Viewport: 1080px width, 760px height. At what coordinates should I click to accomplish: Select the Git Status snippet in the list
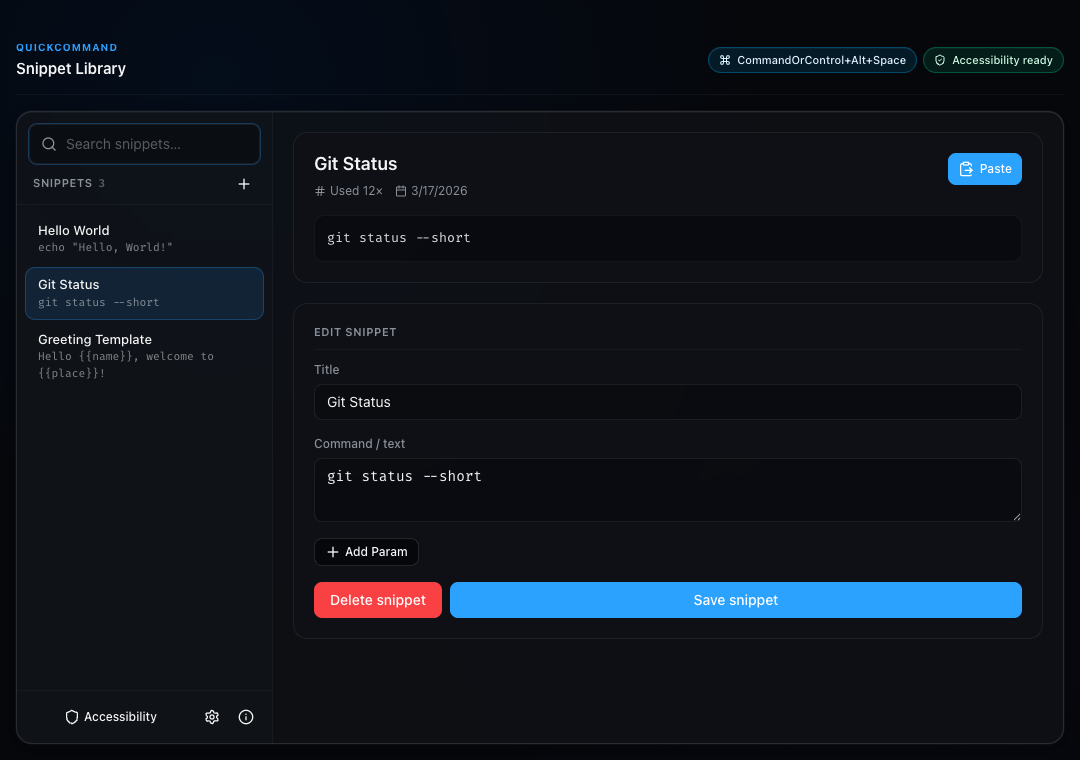pyautogui.click(x=145, y=294)
